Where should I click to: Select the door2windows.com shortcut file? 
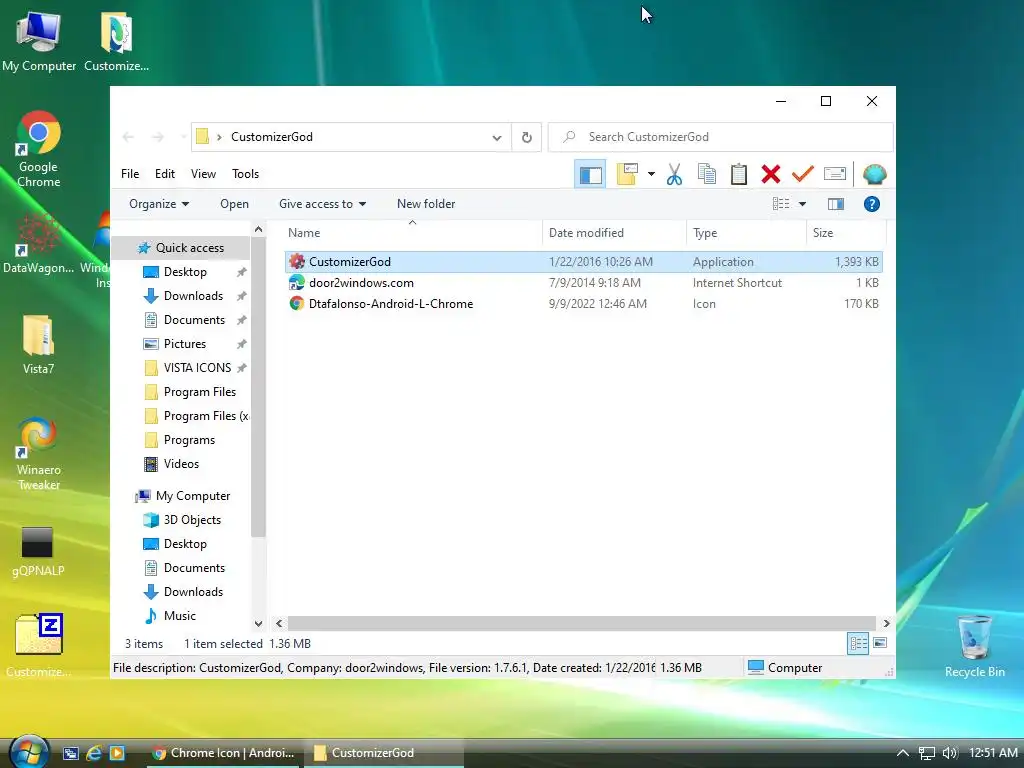[583, 283]
